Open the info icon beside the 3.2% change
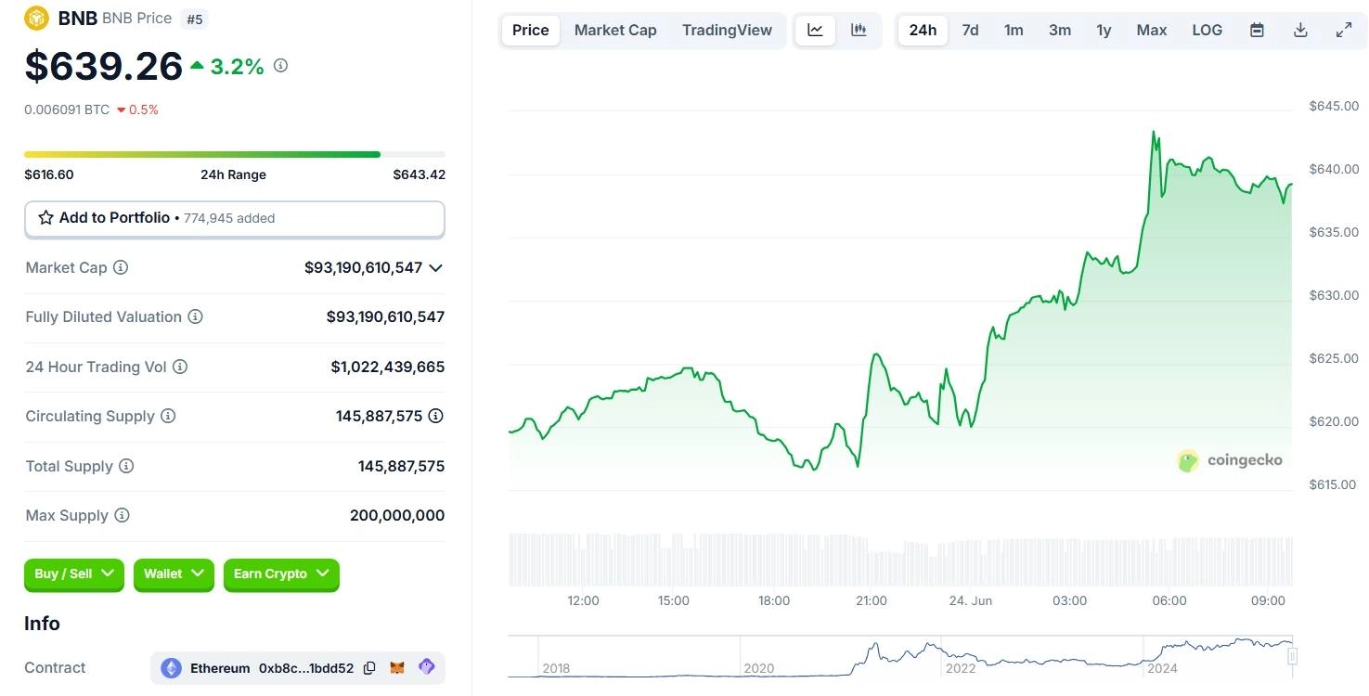1369x696 pixels. [x=281, y=65]
